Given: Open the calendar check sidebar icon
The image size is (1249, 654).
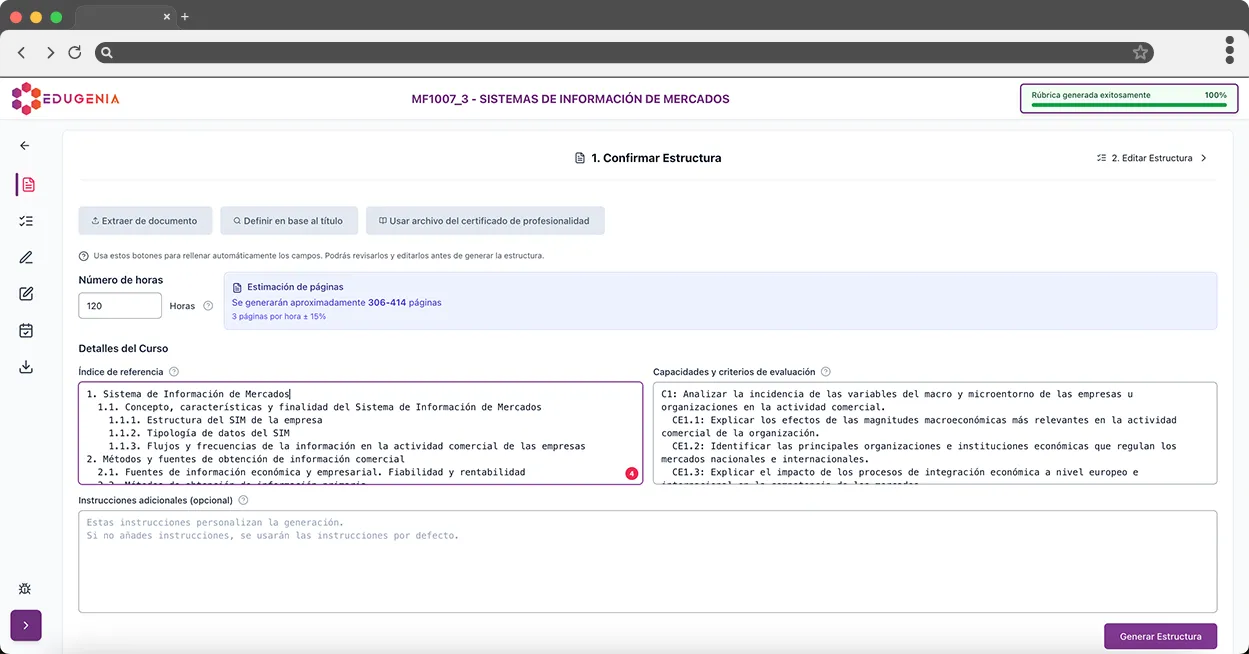Looking at the screenshot, I should click(26, 330).
